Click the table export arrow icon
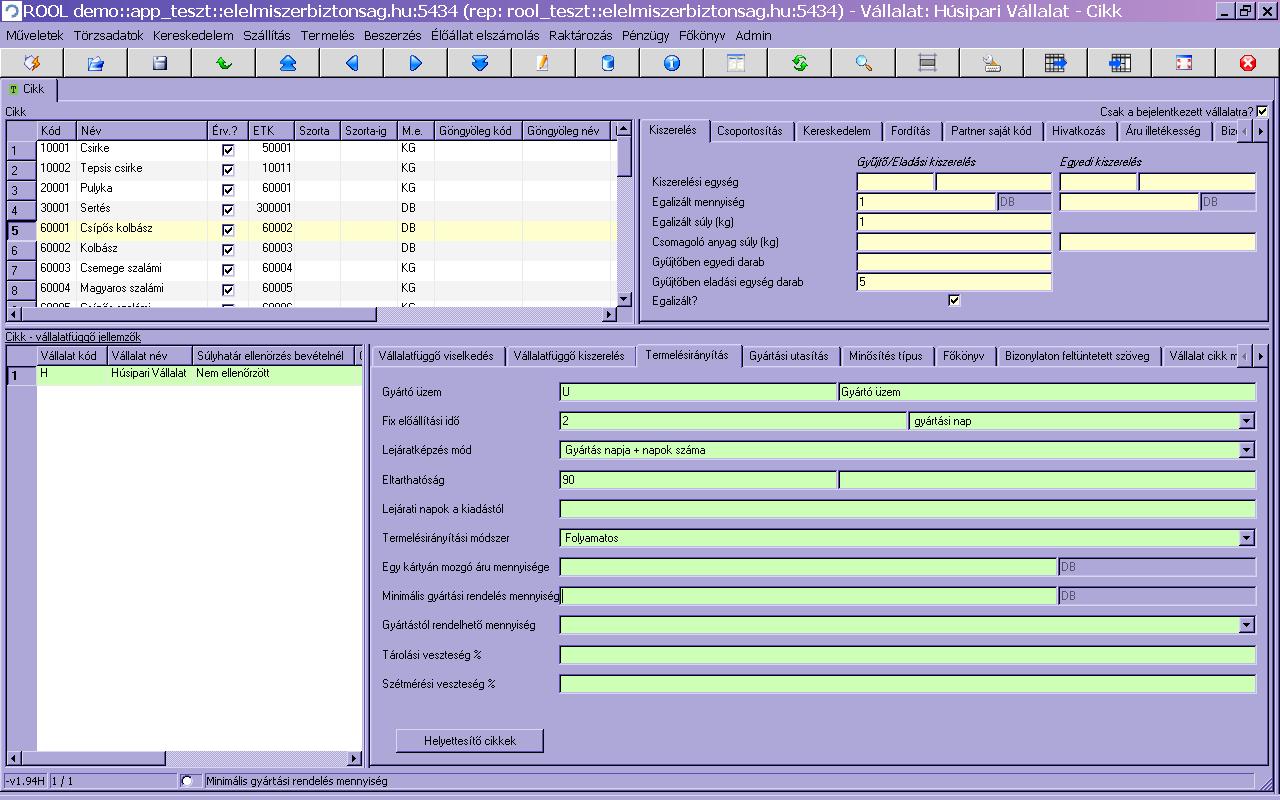The height and width of the screenshot is (800, 1280). [x=1055, y=63]
